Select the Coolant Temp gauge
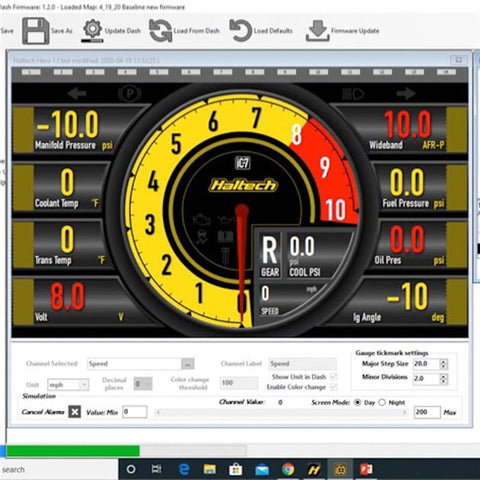Viewport: 480px width, 480px height. point(61,187)
